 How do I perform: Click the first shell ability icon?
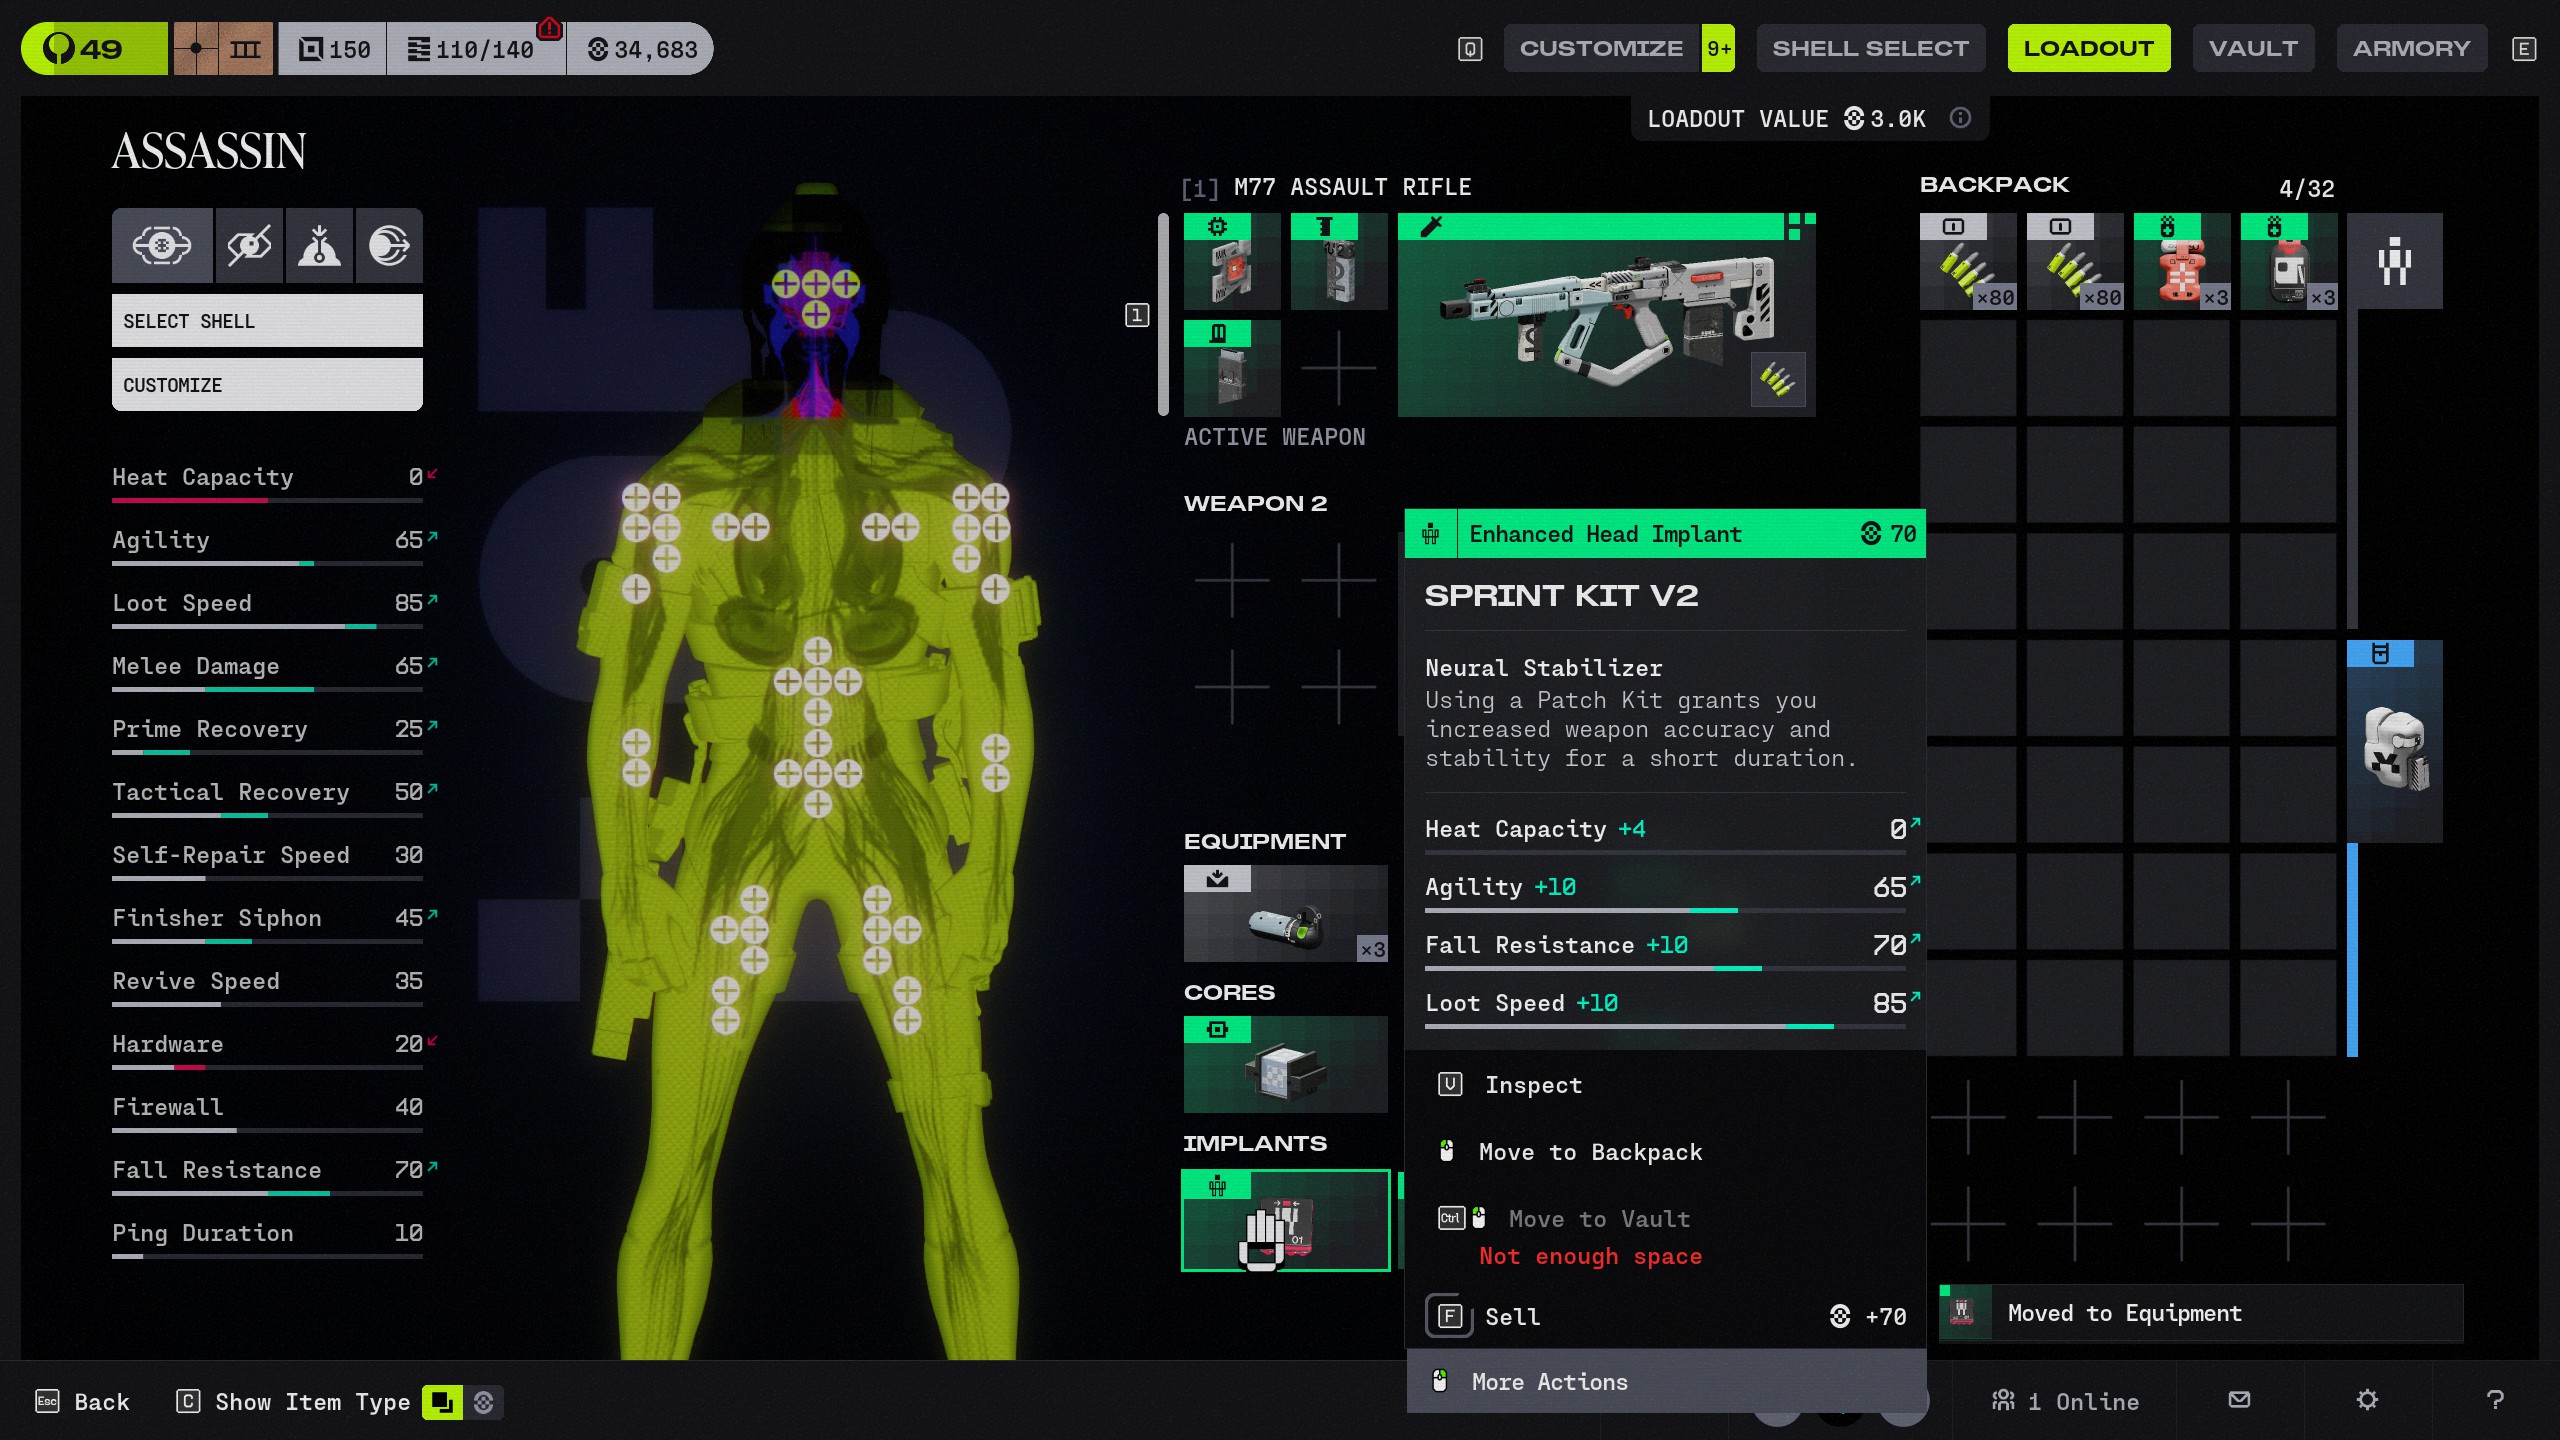tap(162, 245)
